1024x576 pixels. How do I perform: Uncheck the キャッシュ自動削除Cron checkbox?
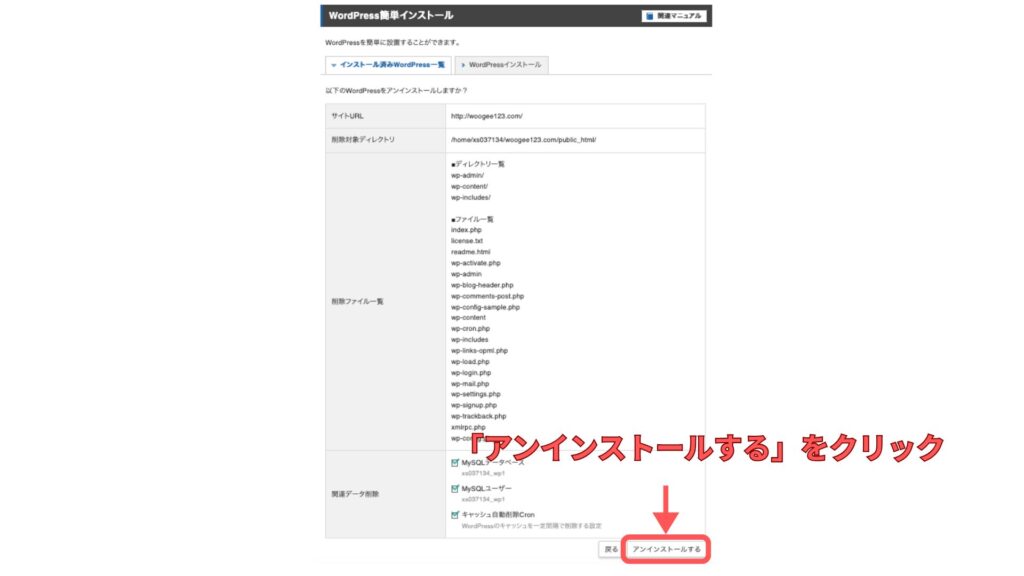pos(455,515)
